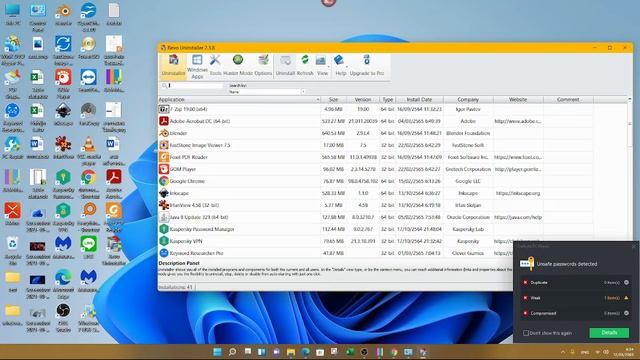Open This PC desktop icon

click(12, 15)
